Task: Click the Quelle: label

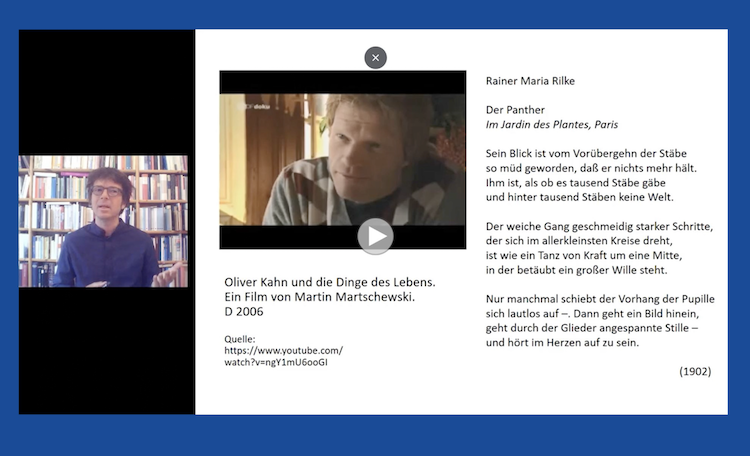Action: coord(240,339)
